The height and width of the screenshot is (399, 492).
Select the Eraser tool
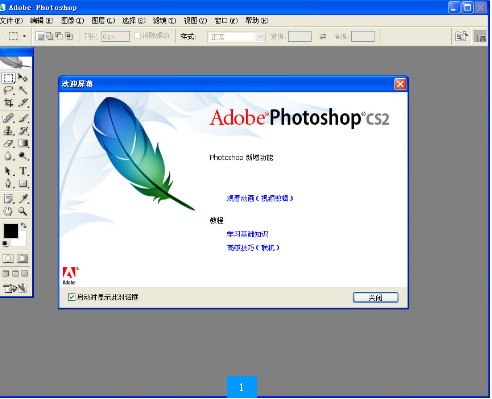pyautogui.click(x=8, y=143)
